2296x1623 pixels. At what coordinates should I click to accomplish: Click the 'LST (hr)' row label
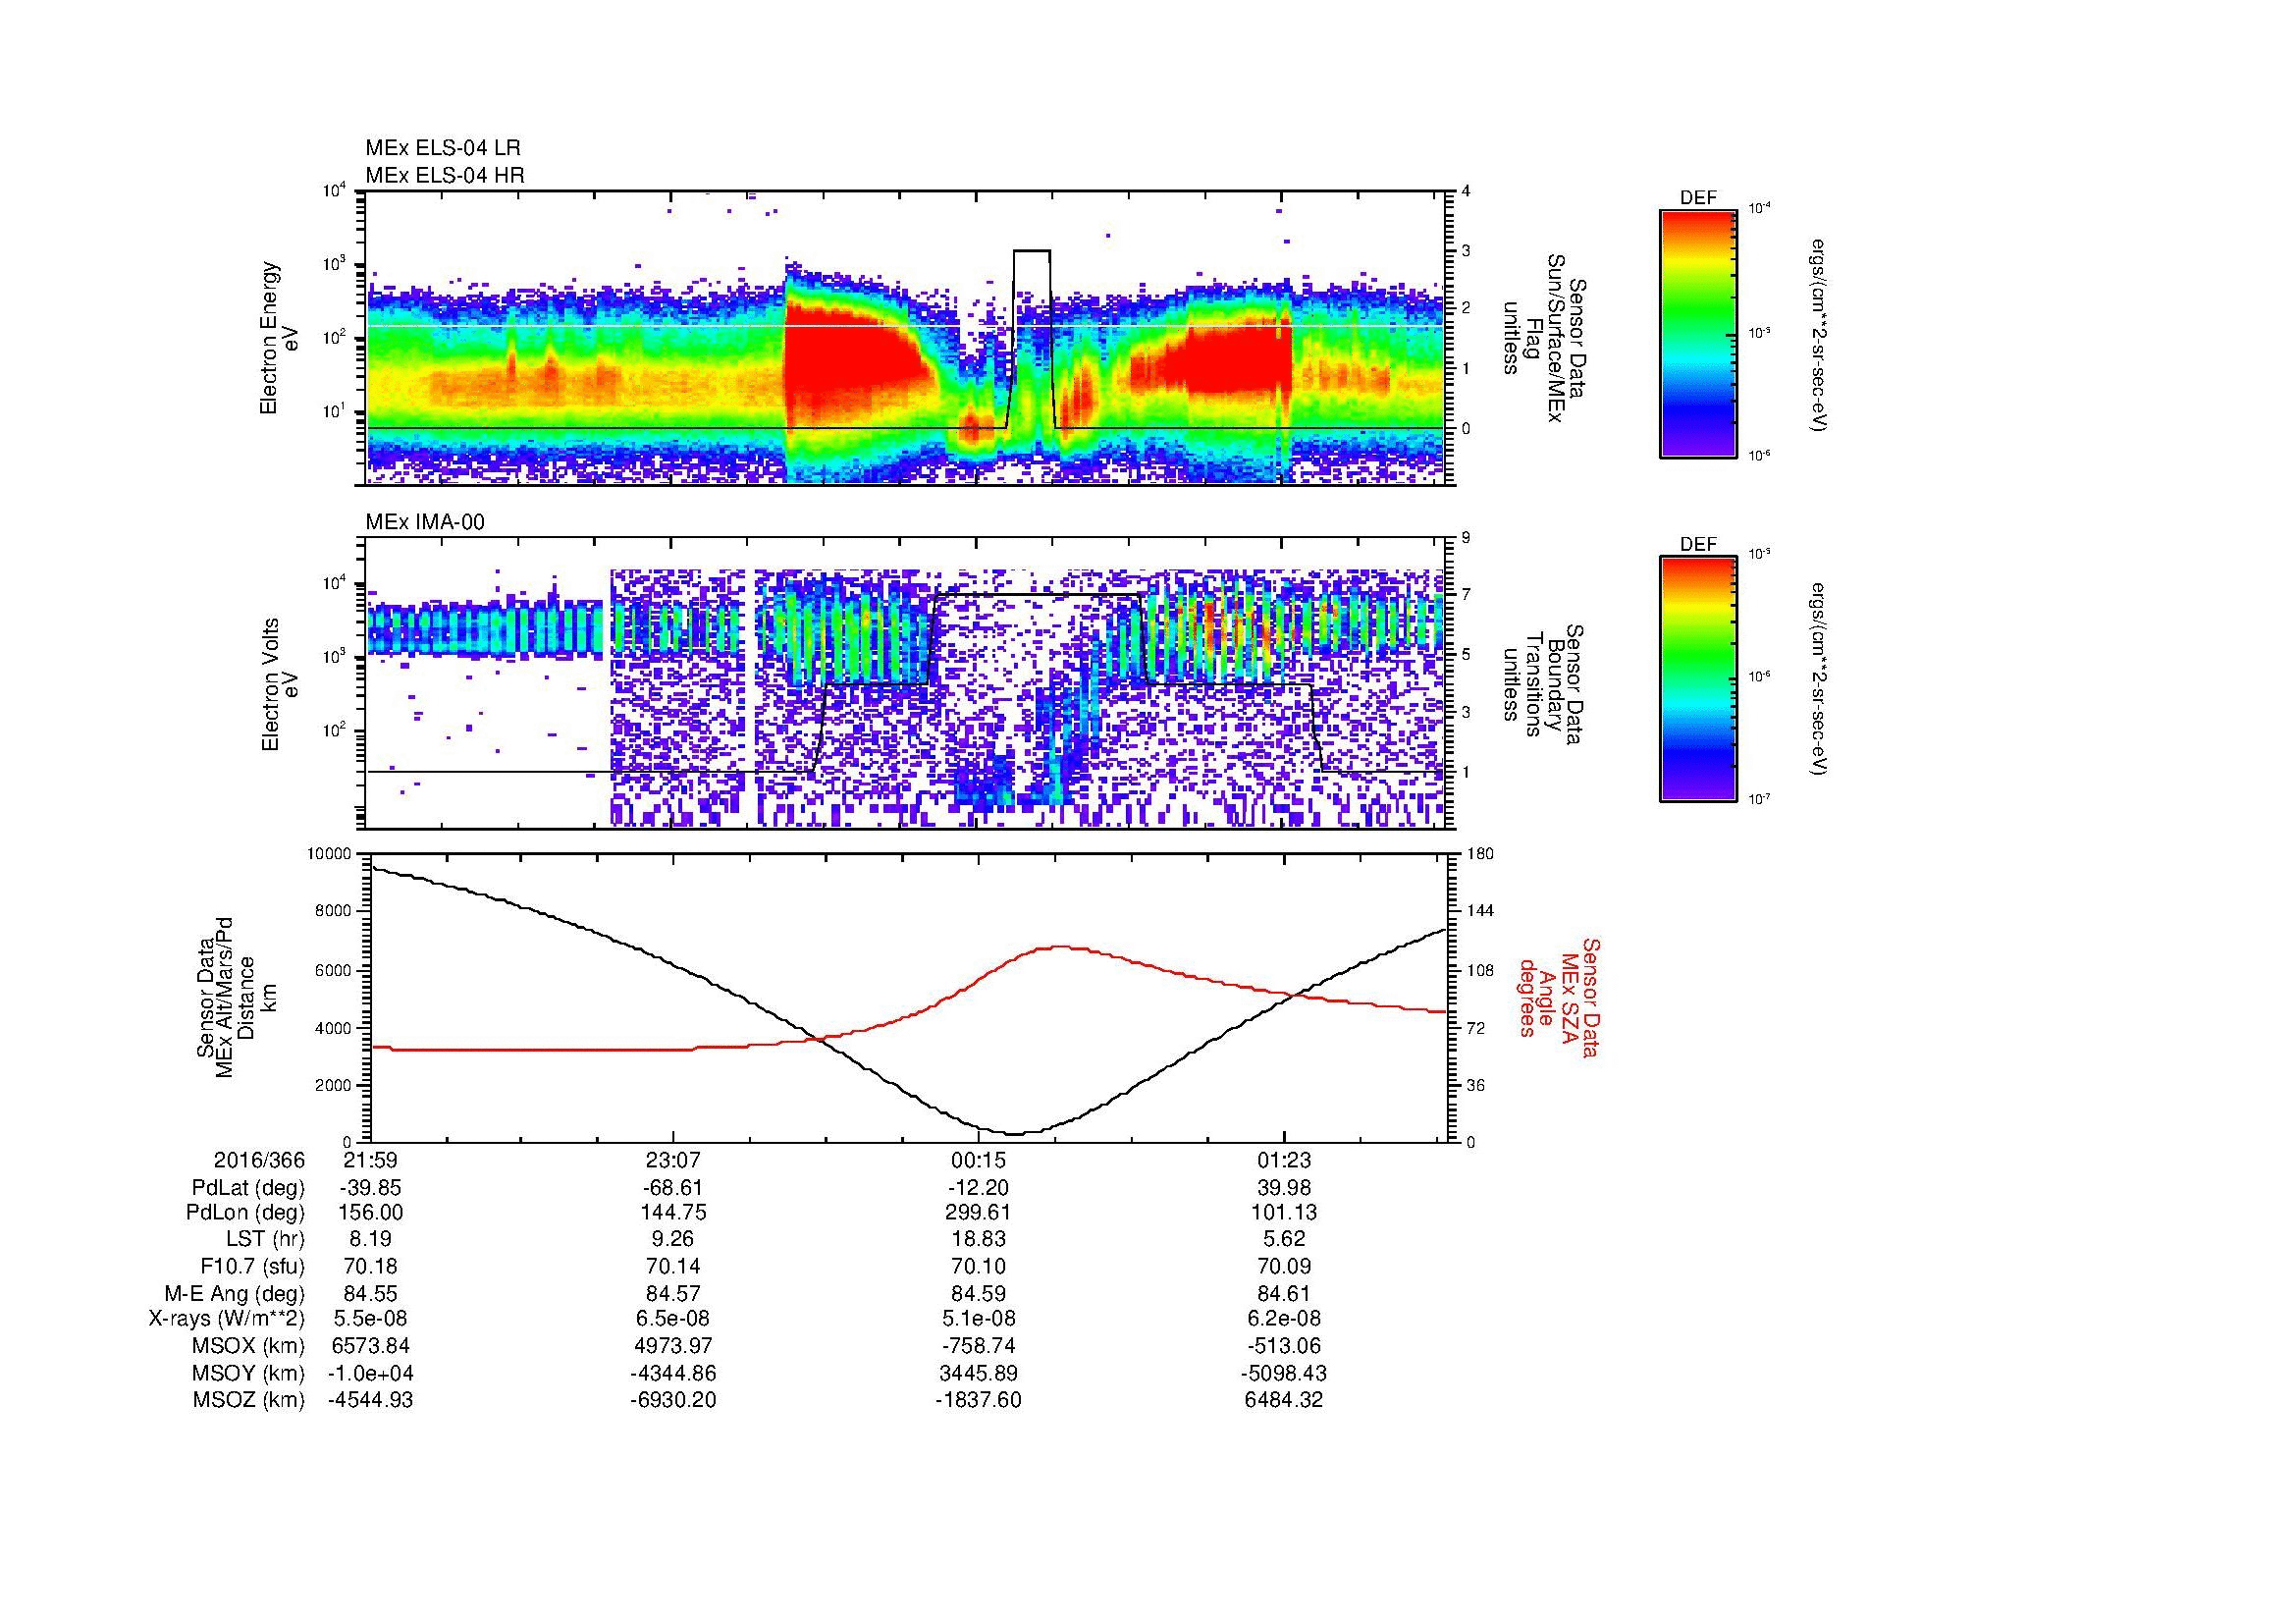[265, 1240]
